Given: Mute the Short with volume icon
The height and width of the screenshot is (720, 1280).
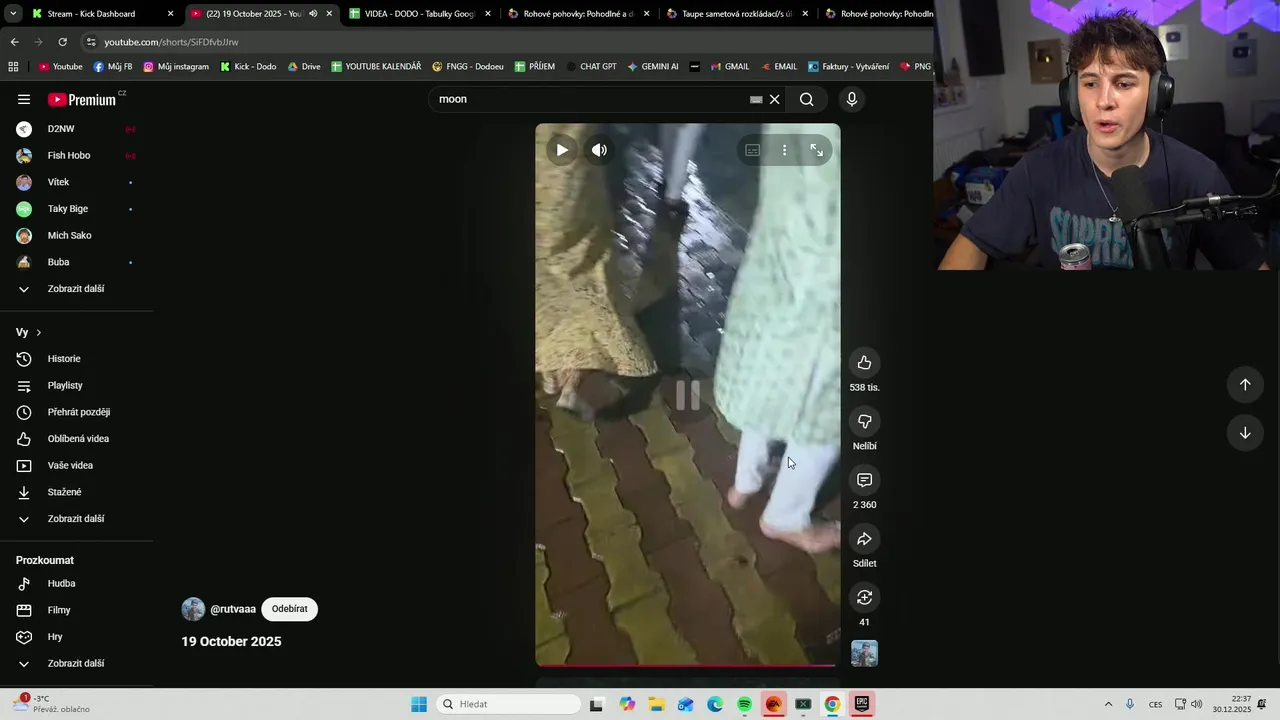Looking at the screenshot, I should point(599,150).
